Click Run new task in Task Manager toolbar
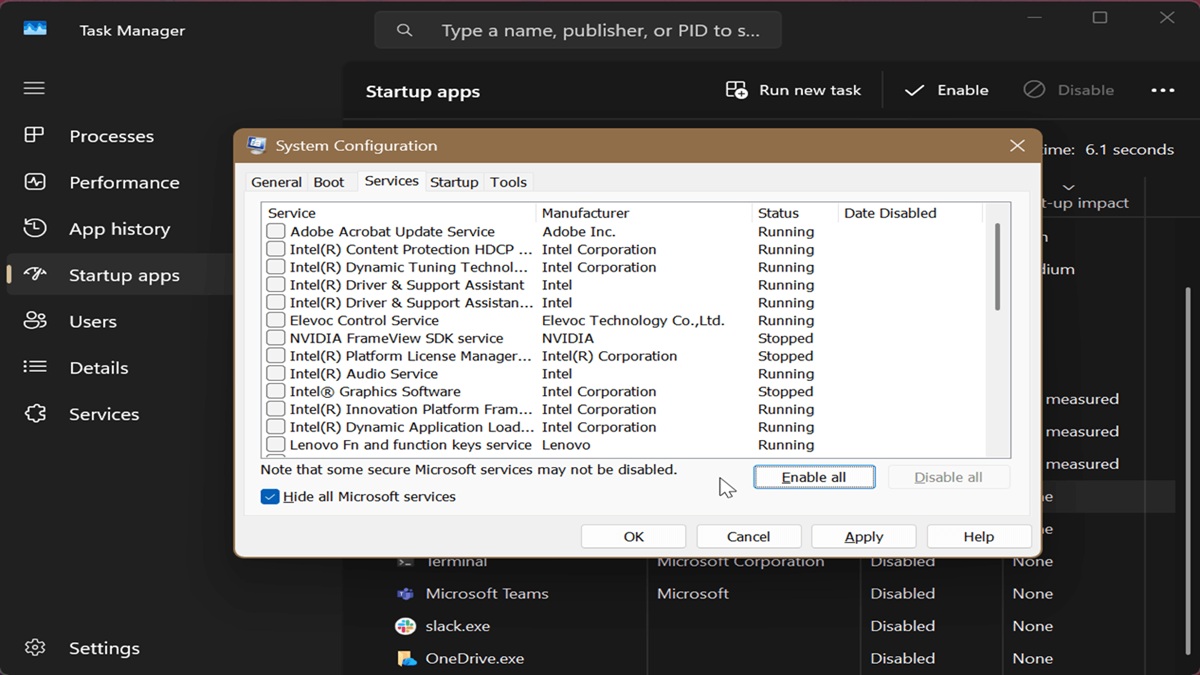Viewport: 1200px width, 675px height. [x=793, y=90]
